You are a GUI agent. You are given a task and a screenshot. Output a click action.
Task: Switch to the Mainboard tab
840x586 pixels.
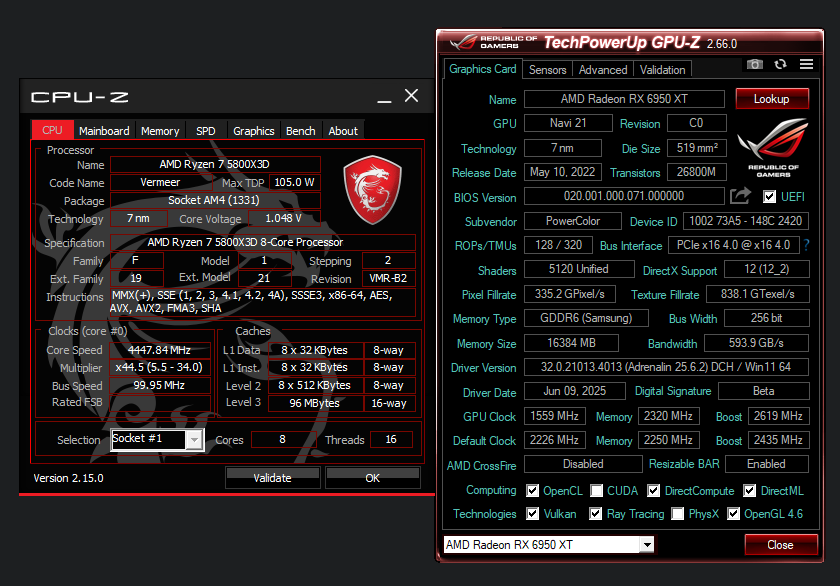click(104, 131)
